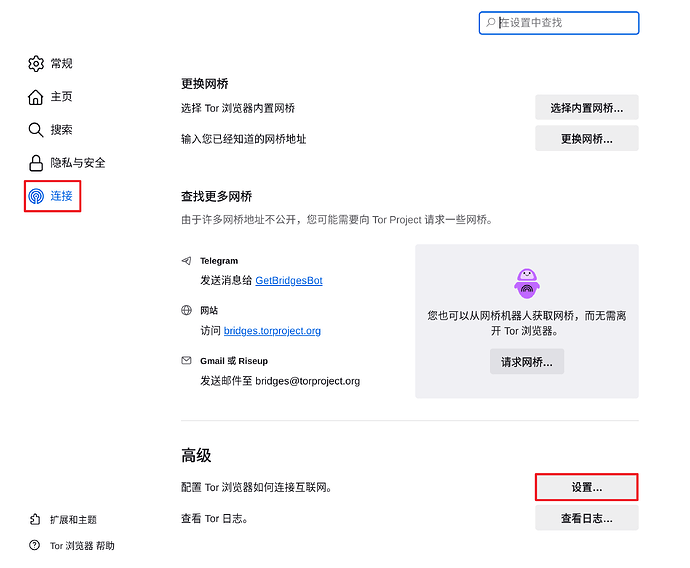Click the Telegram paper-plane icon
This screenshot has width=690, height=568.
(187, 261)
